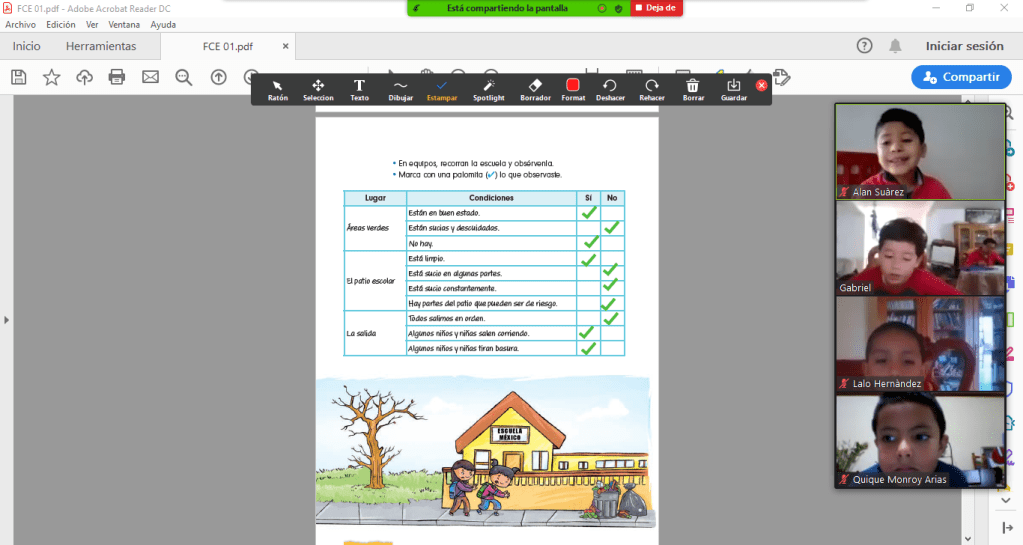The image size is (1023, 545).
Task: Toggle the Spotlight tool
Action: pyautogui.click(x=489, y=89)
